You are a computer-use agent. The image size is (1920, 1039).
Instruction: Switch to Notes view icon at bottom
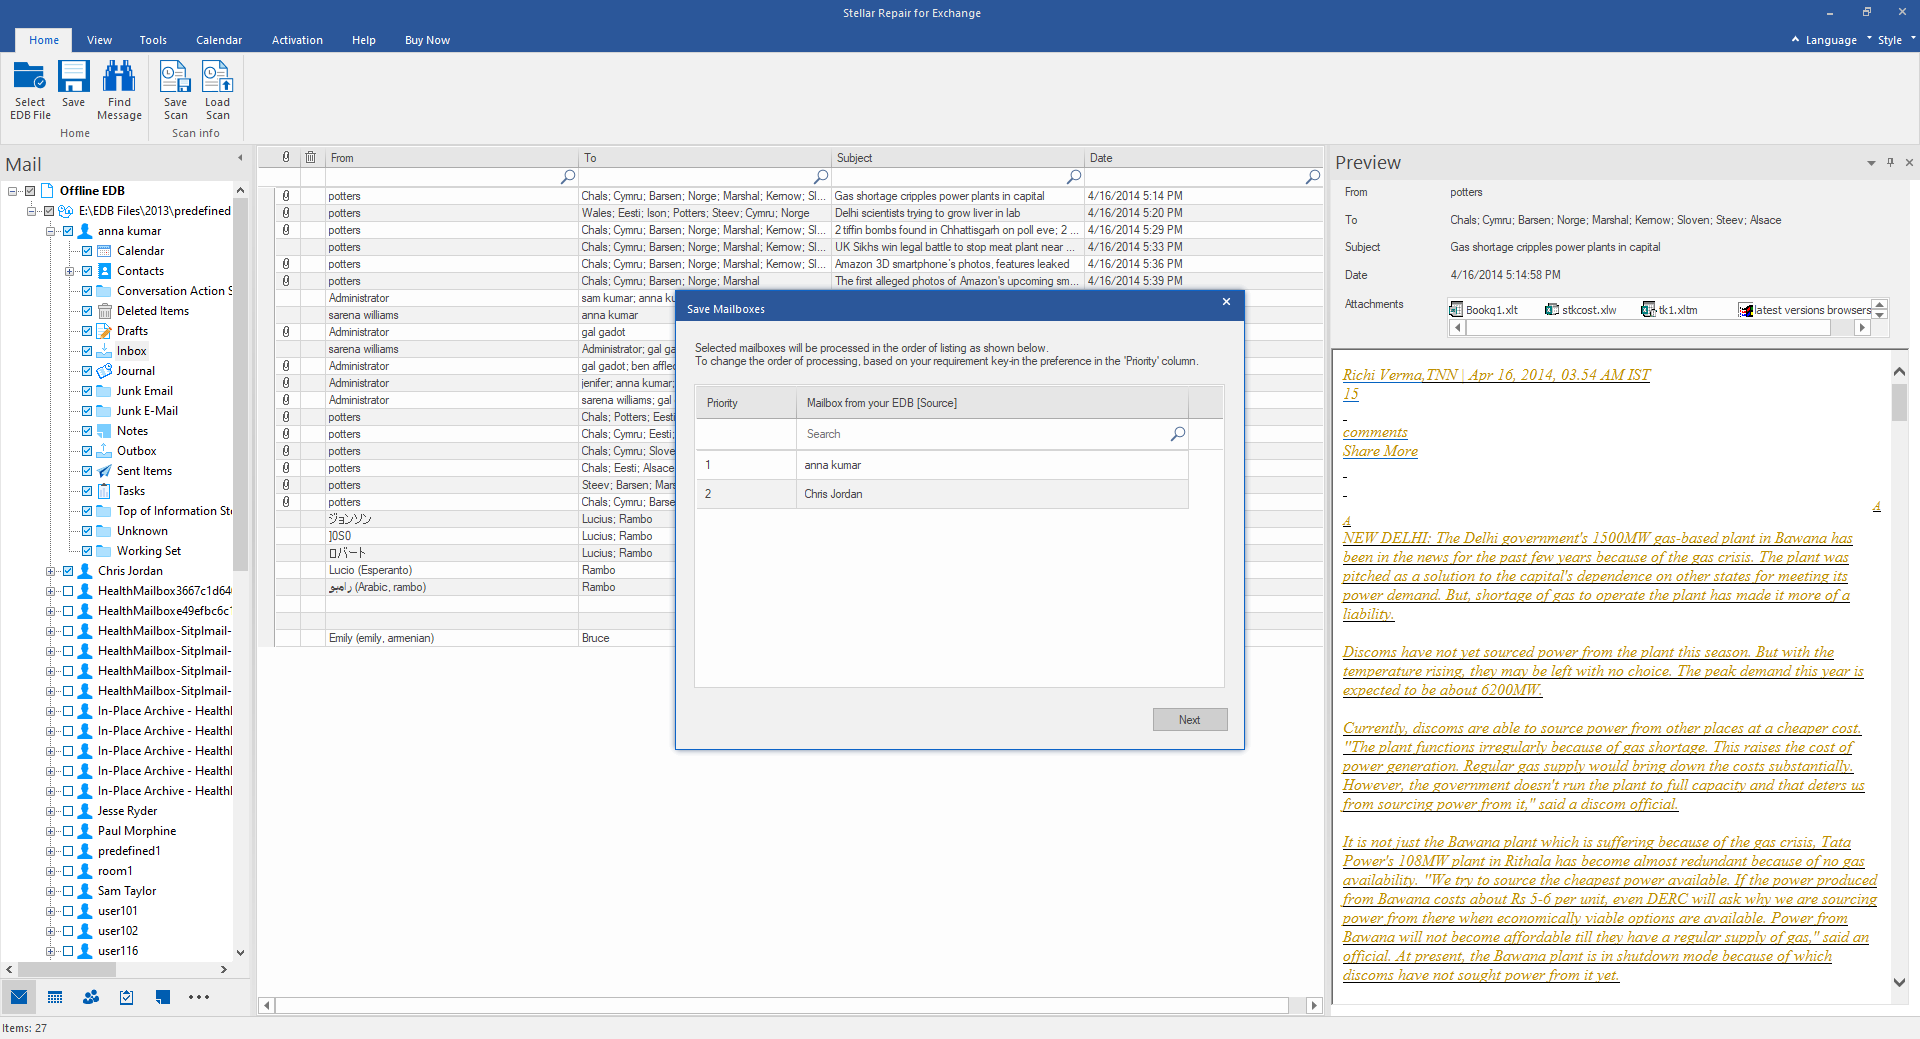[163, 997]
